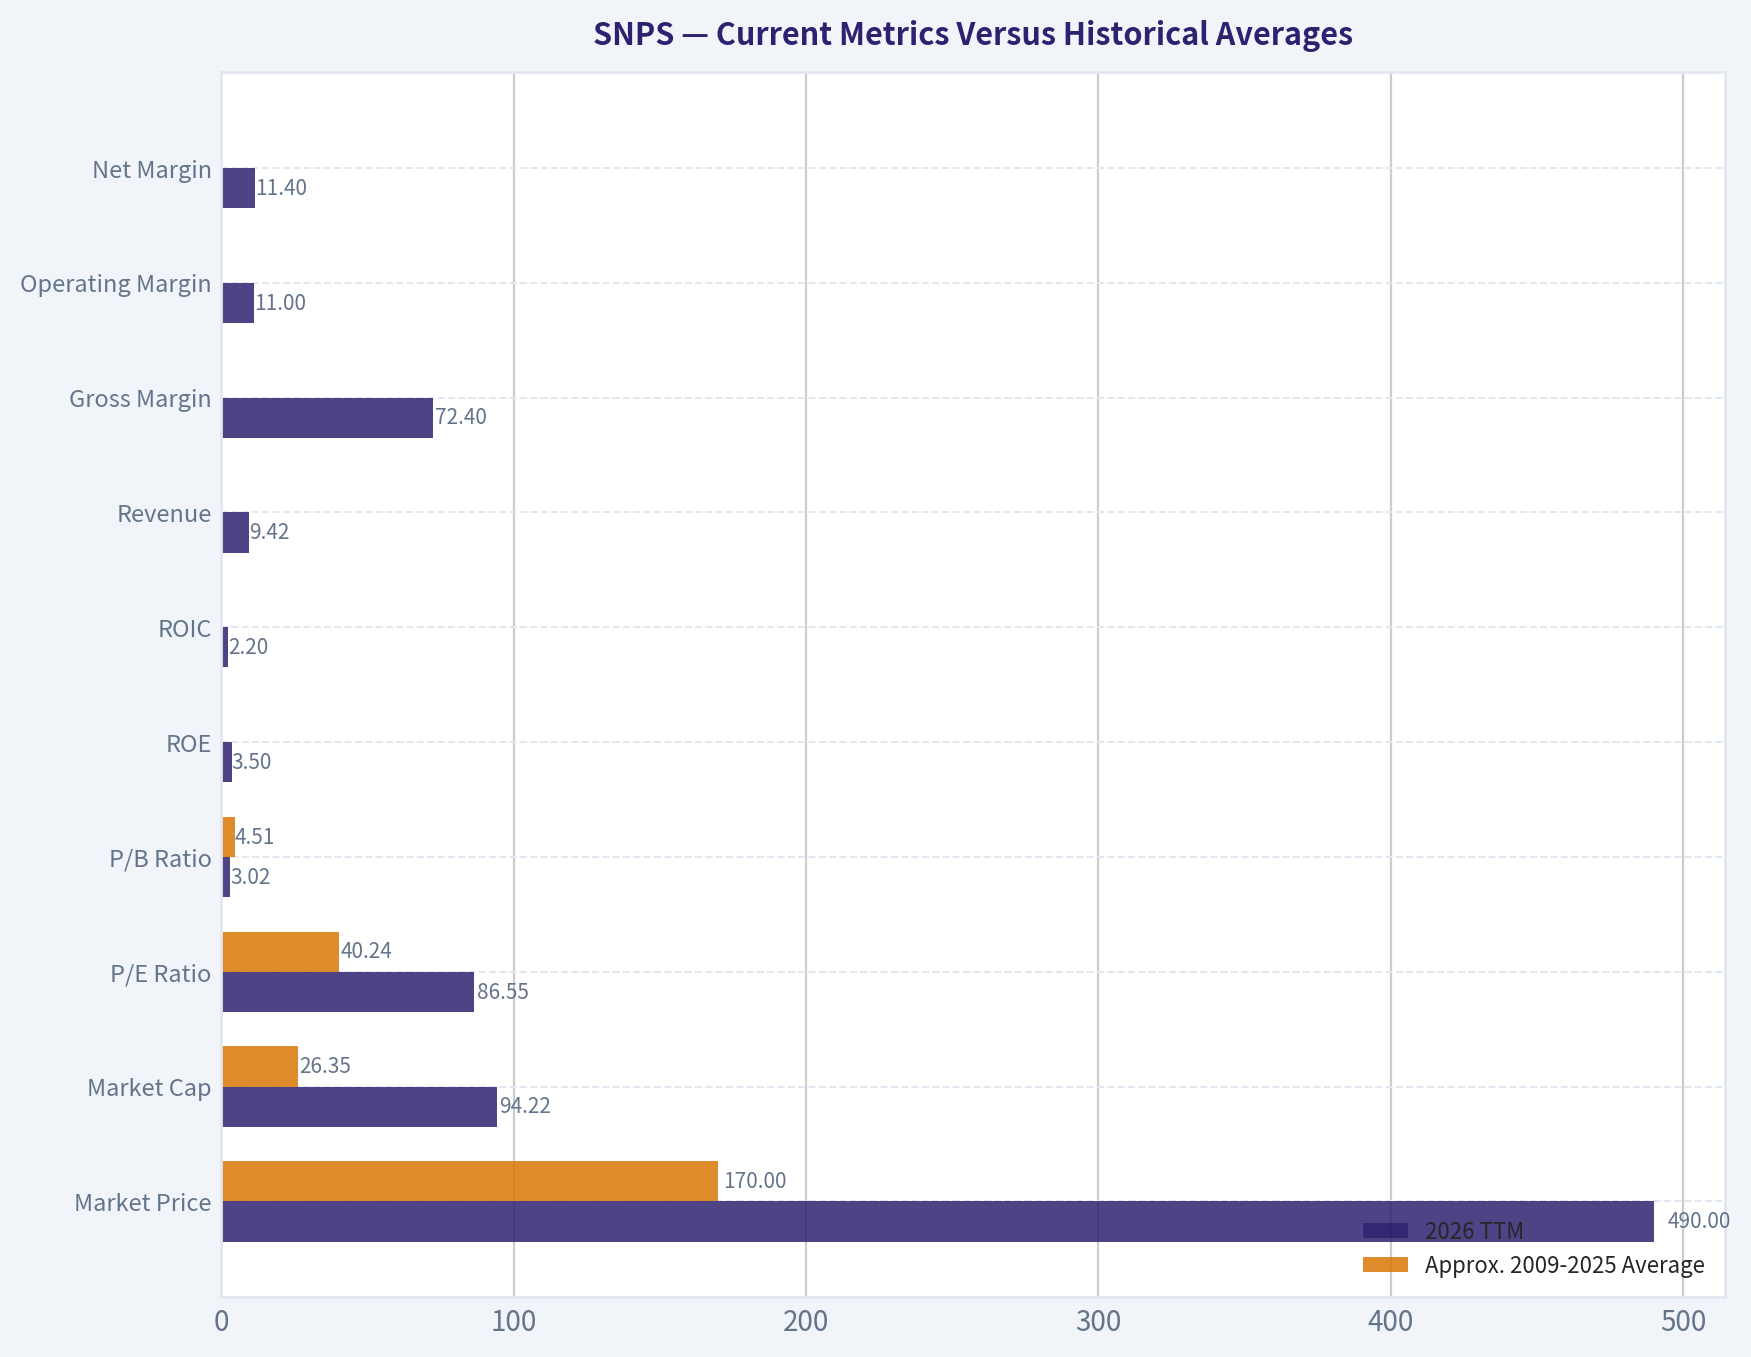The width and height of the screenshot is (1751, 1357).
Task: Select the orange Market Cap 26.35 bar
Action: [260, 1067]
